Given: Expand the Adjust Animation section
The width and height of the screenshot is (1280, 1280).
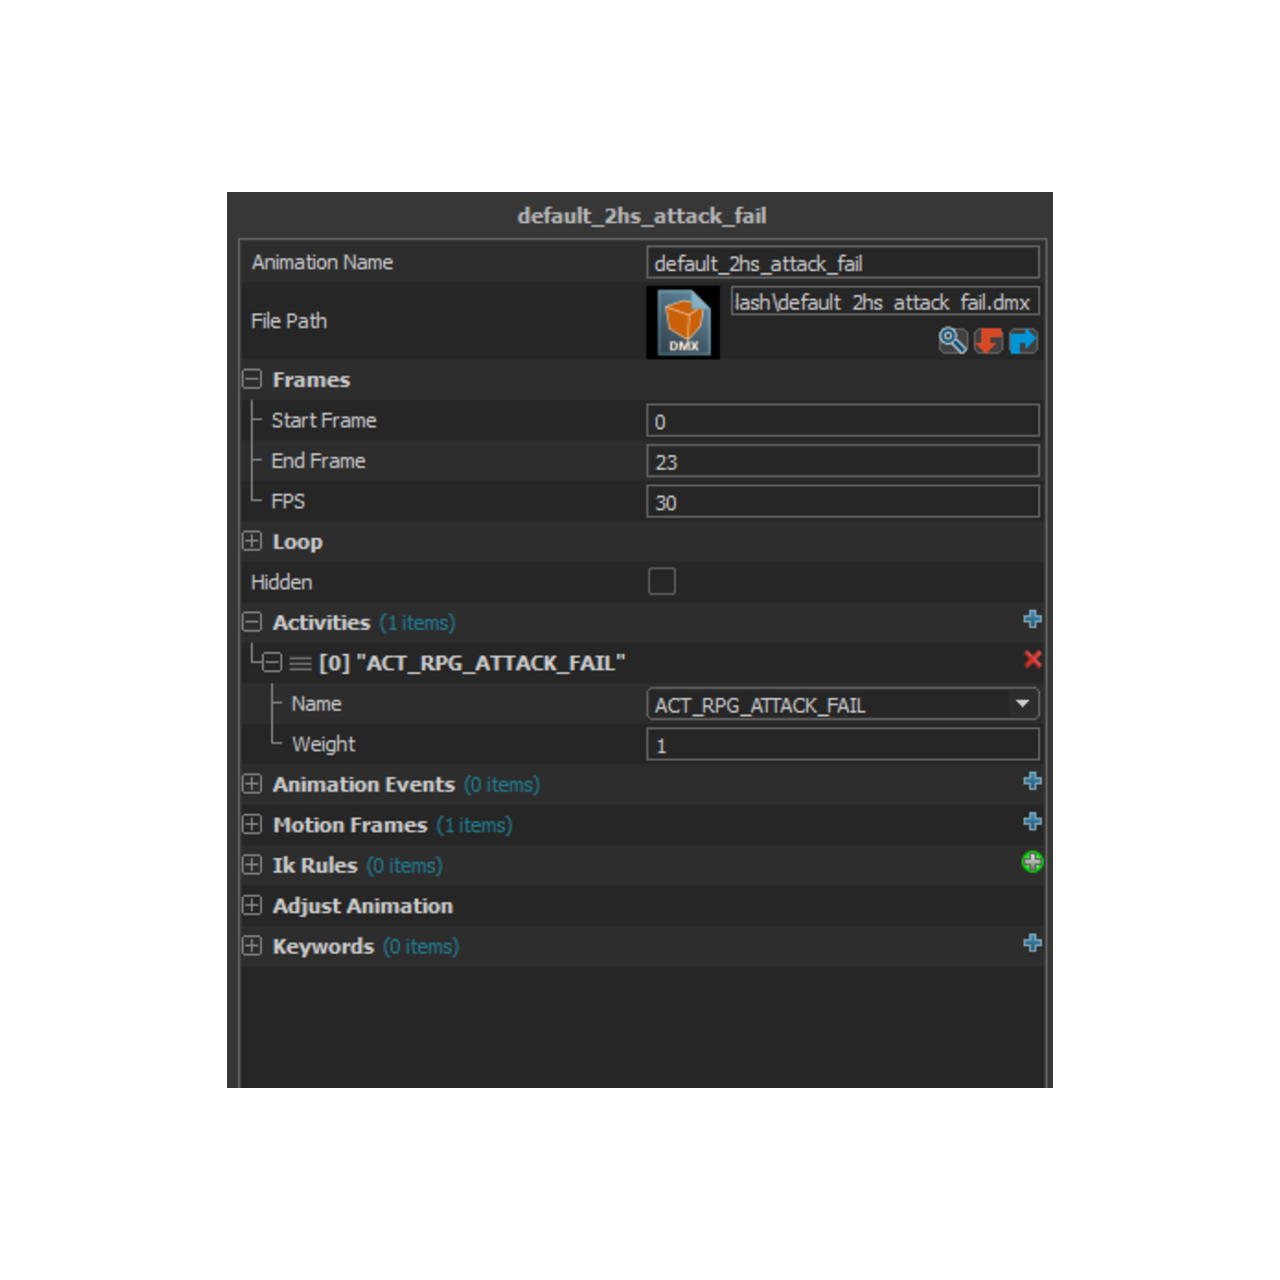Looking at the screenshot, I should point(252,905).
